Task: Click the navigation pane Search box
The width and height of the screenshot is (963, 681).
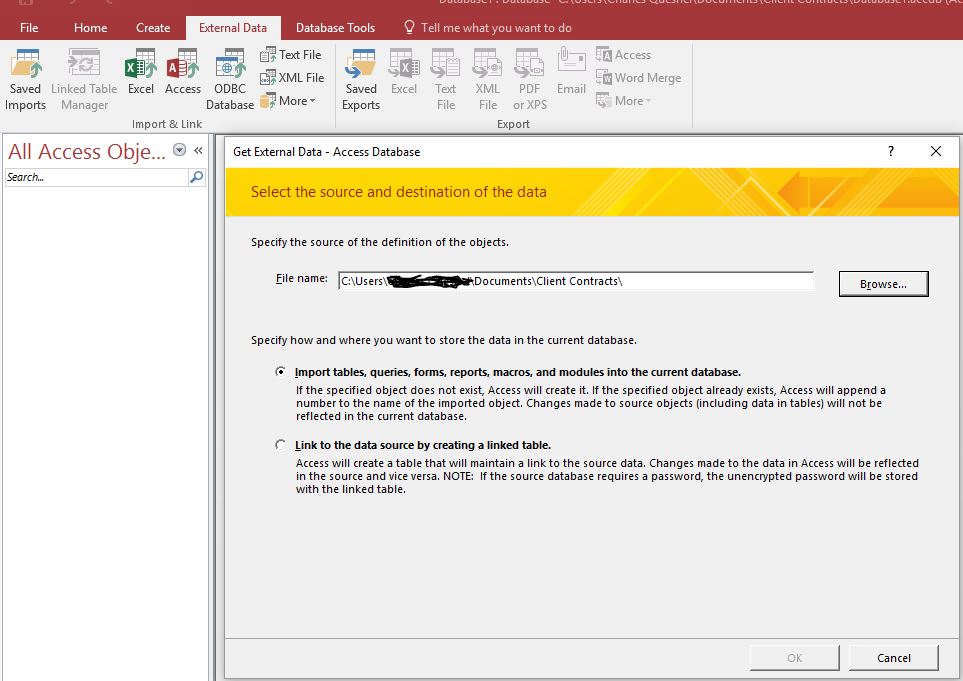Action: (96, 177)
